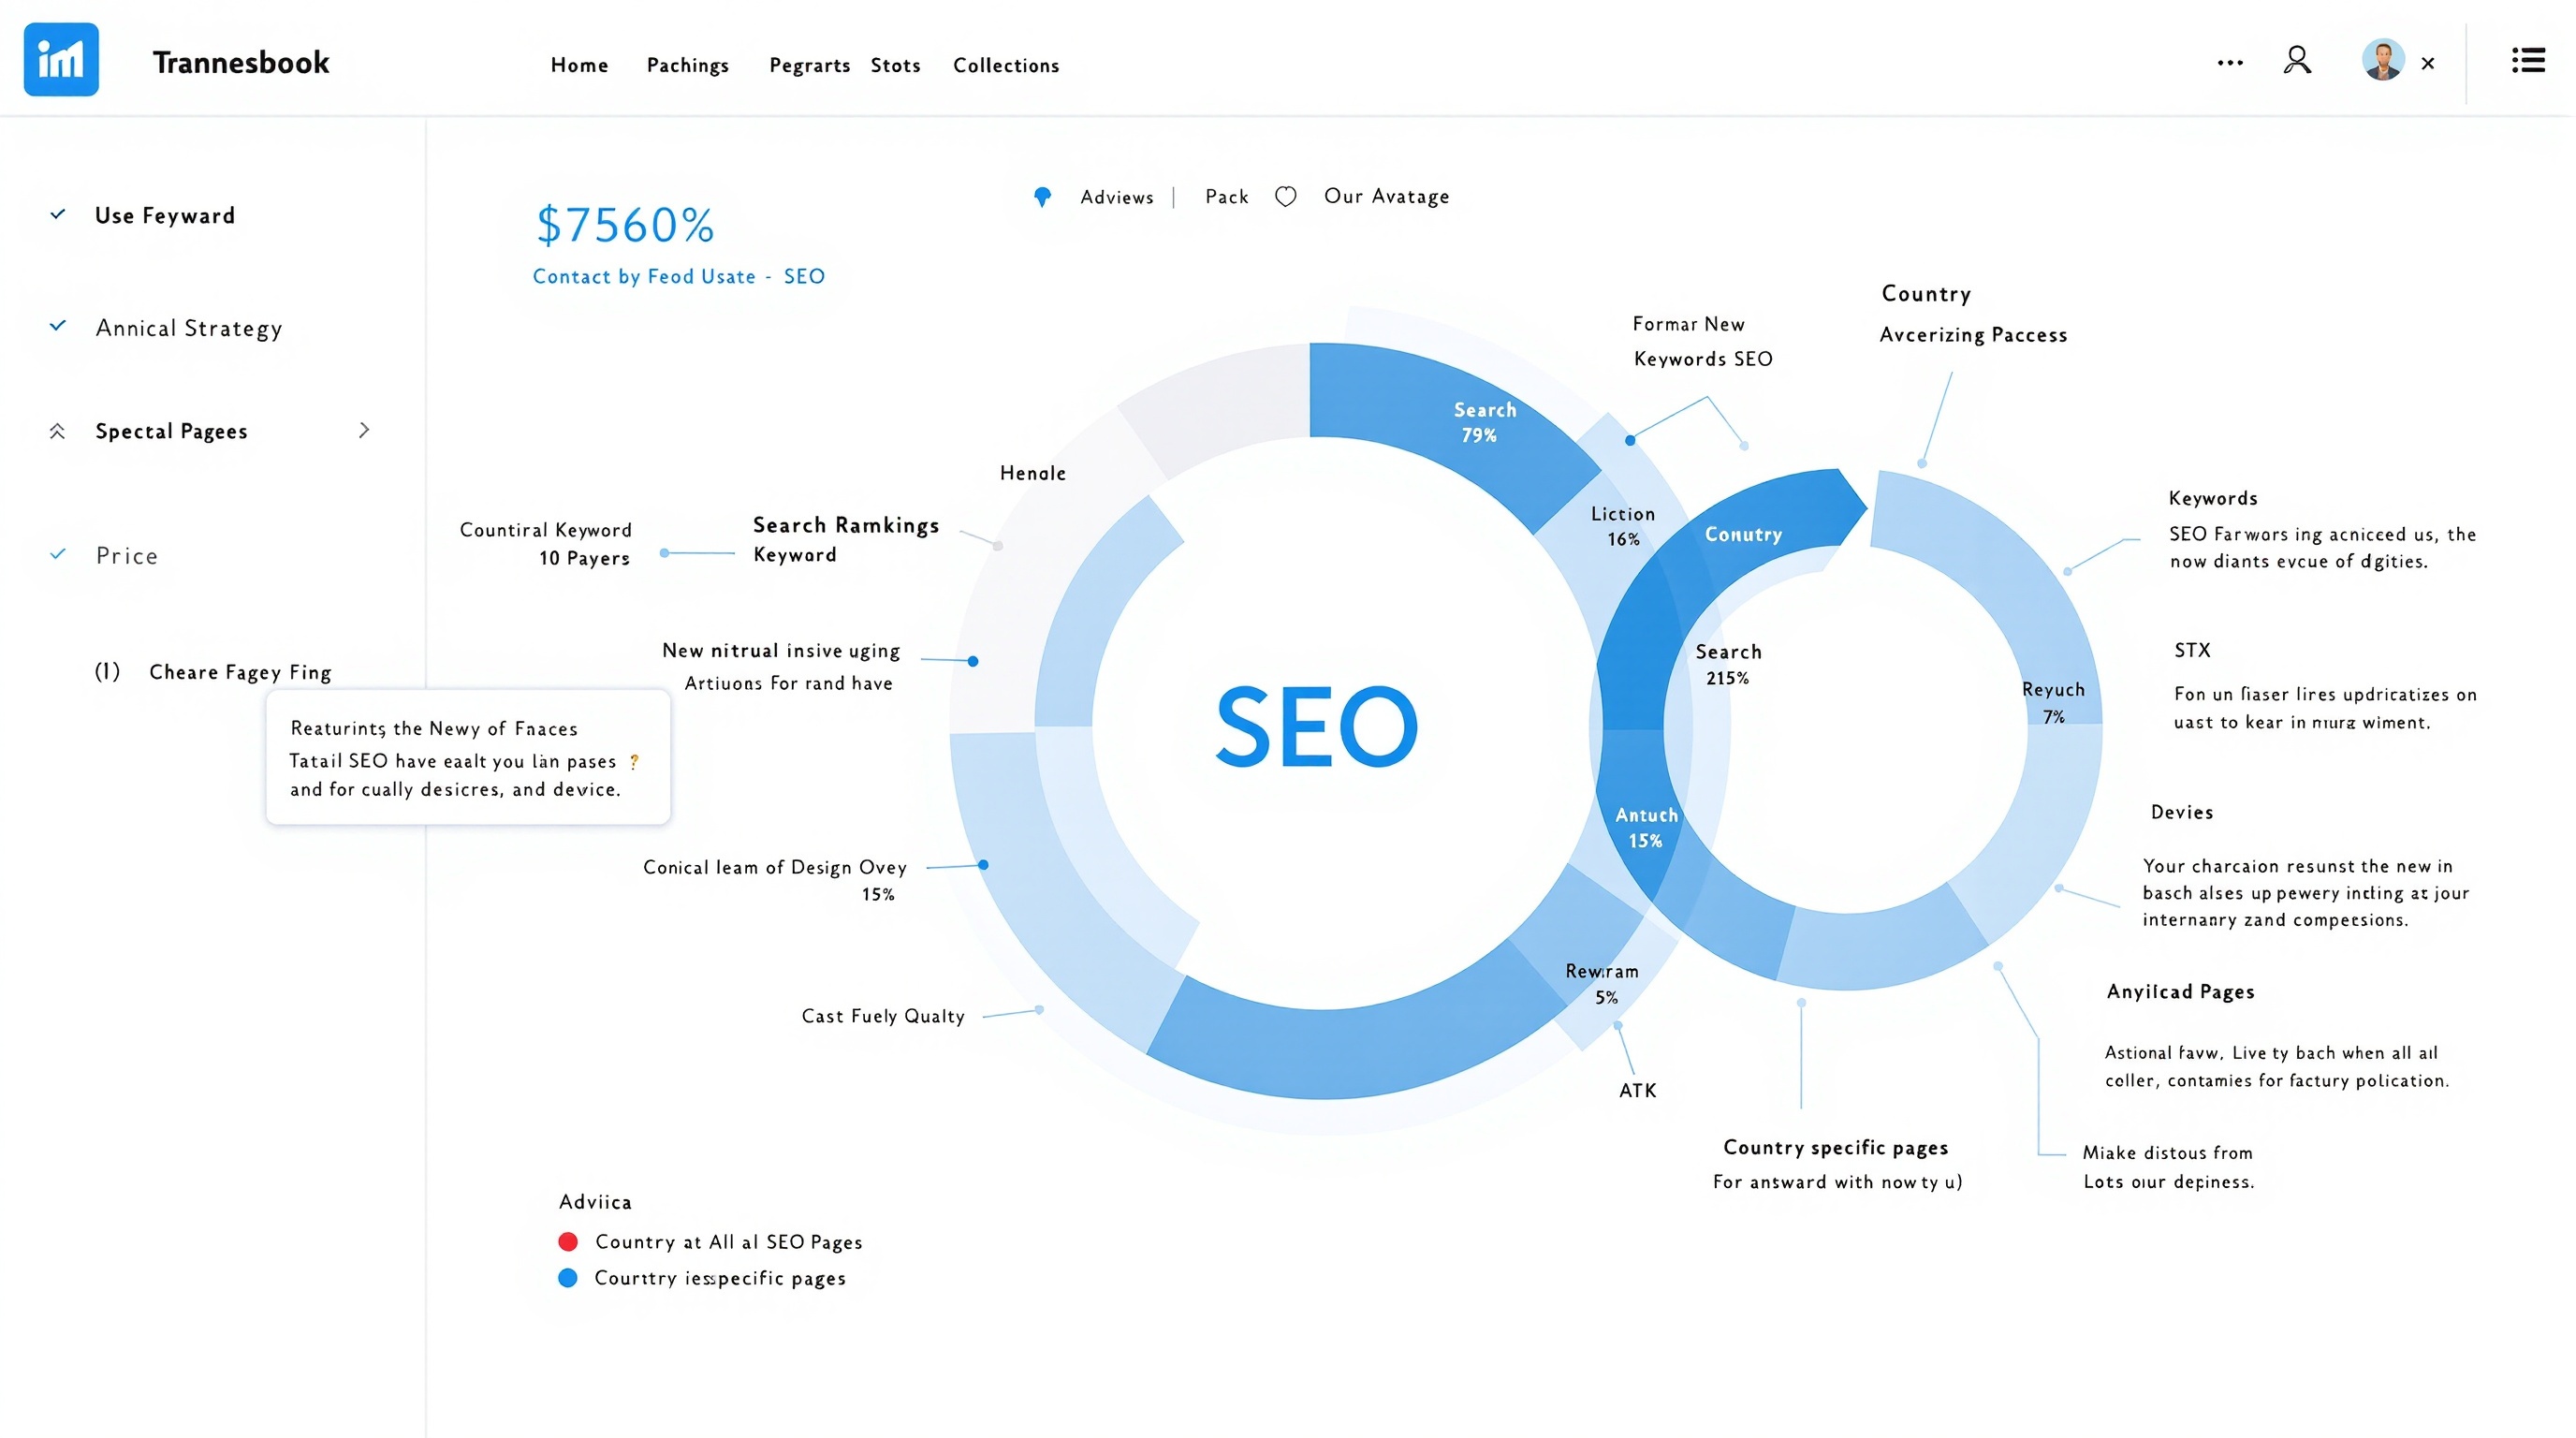
Task: Open the Pachings nav item
Action: tap(688, 65)
